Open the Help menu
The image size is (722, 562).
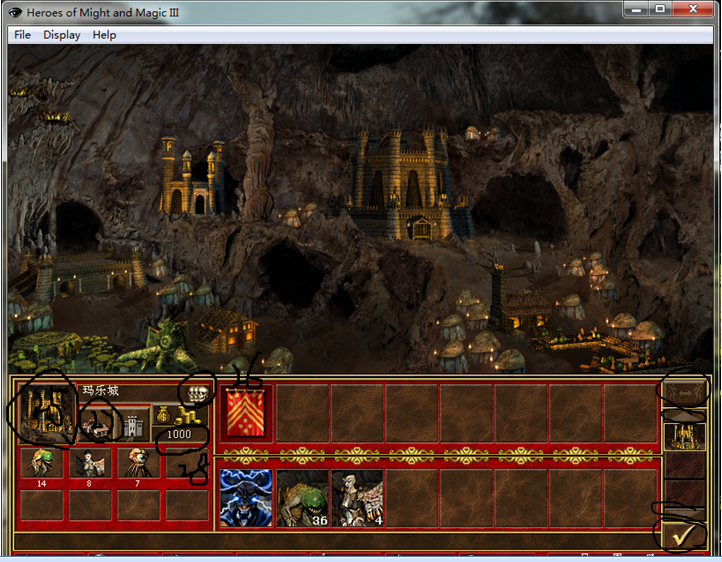(104, 35)
